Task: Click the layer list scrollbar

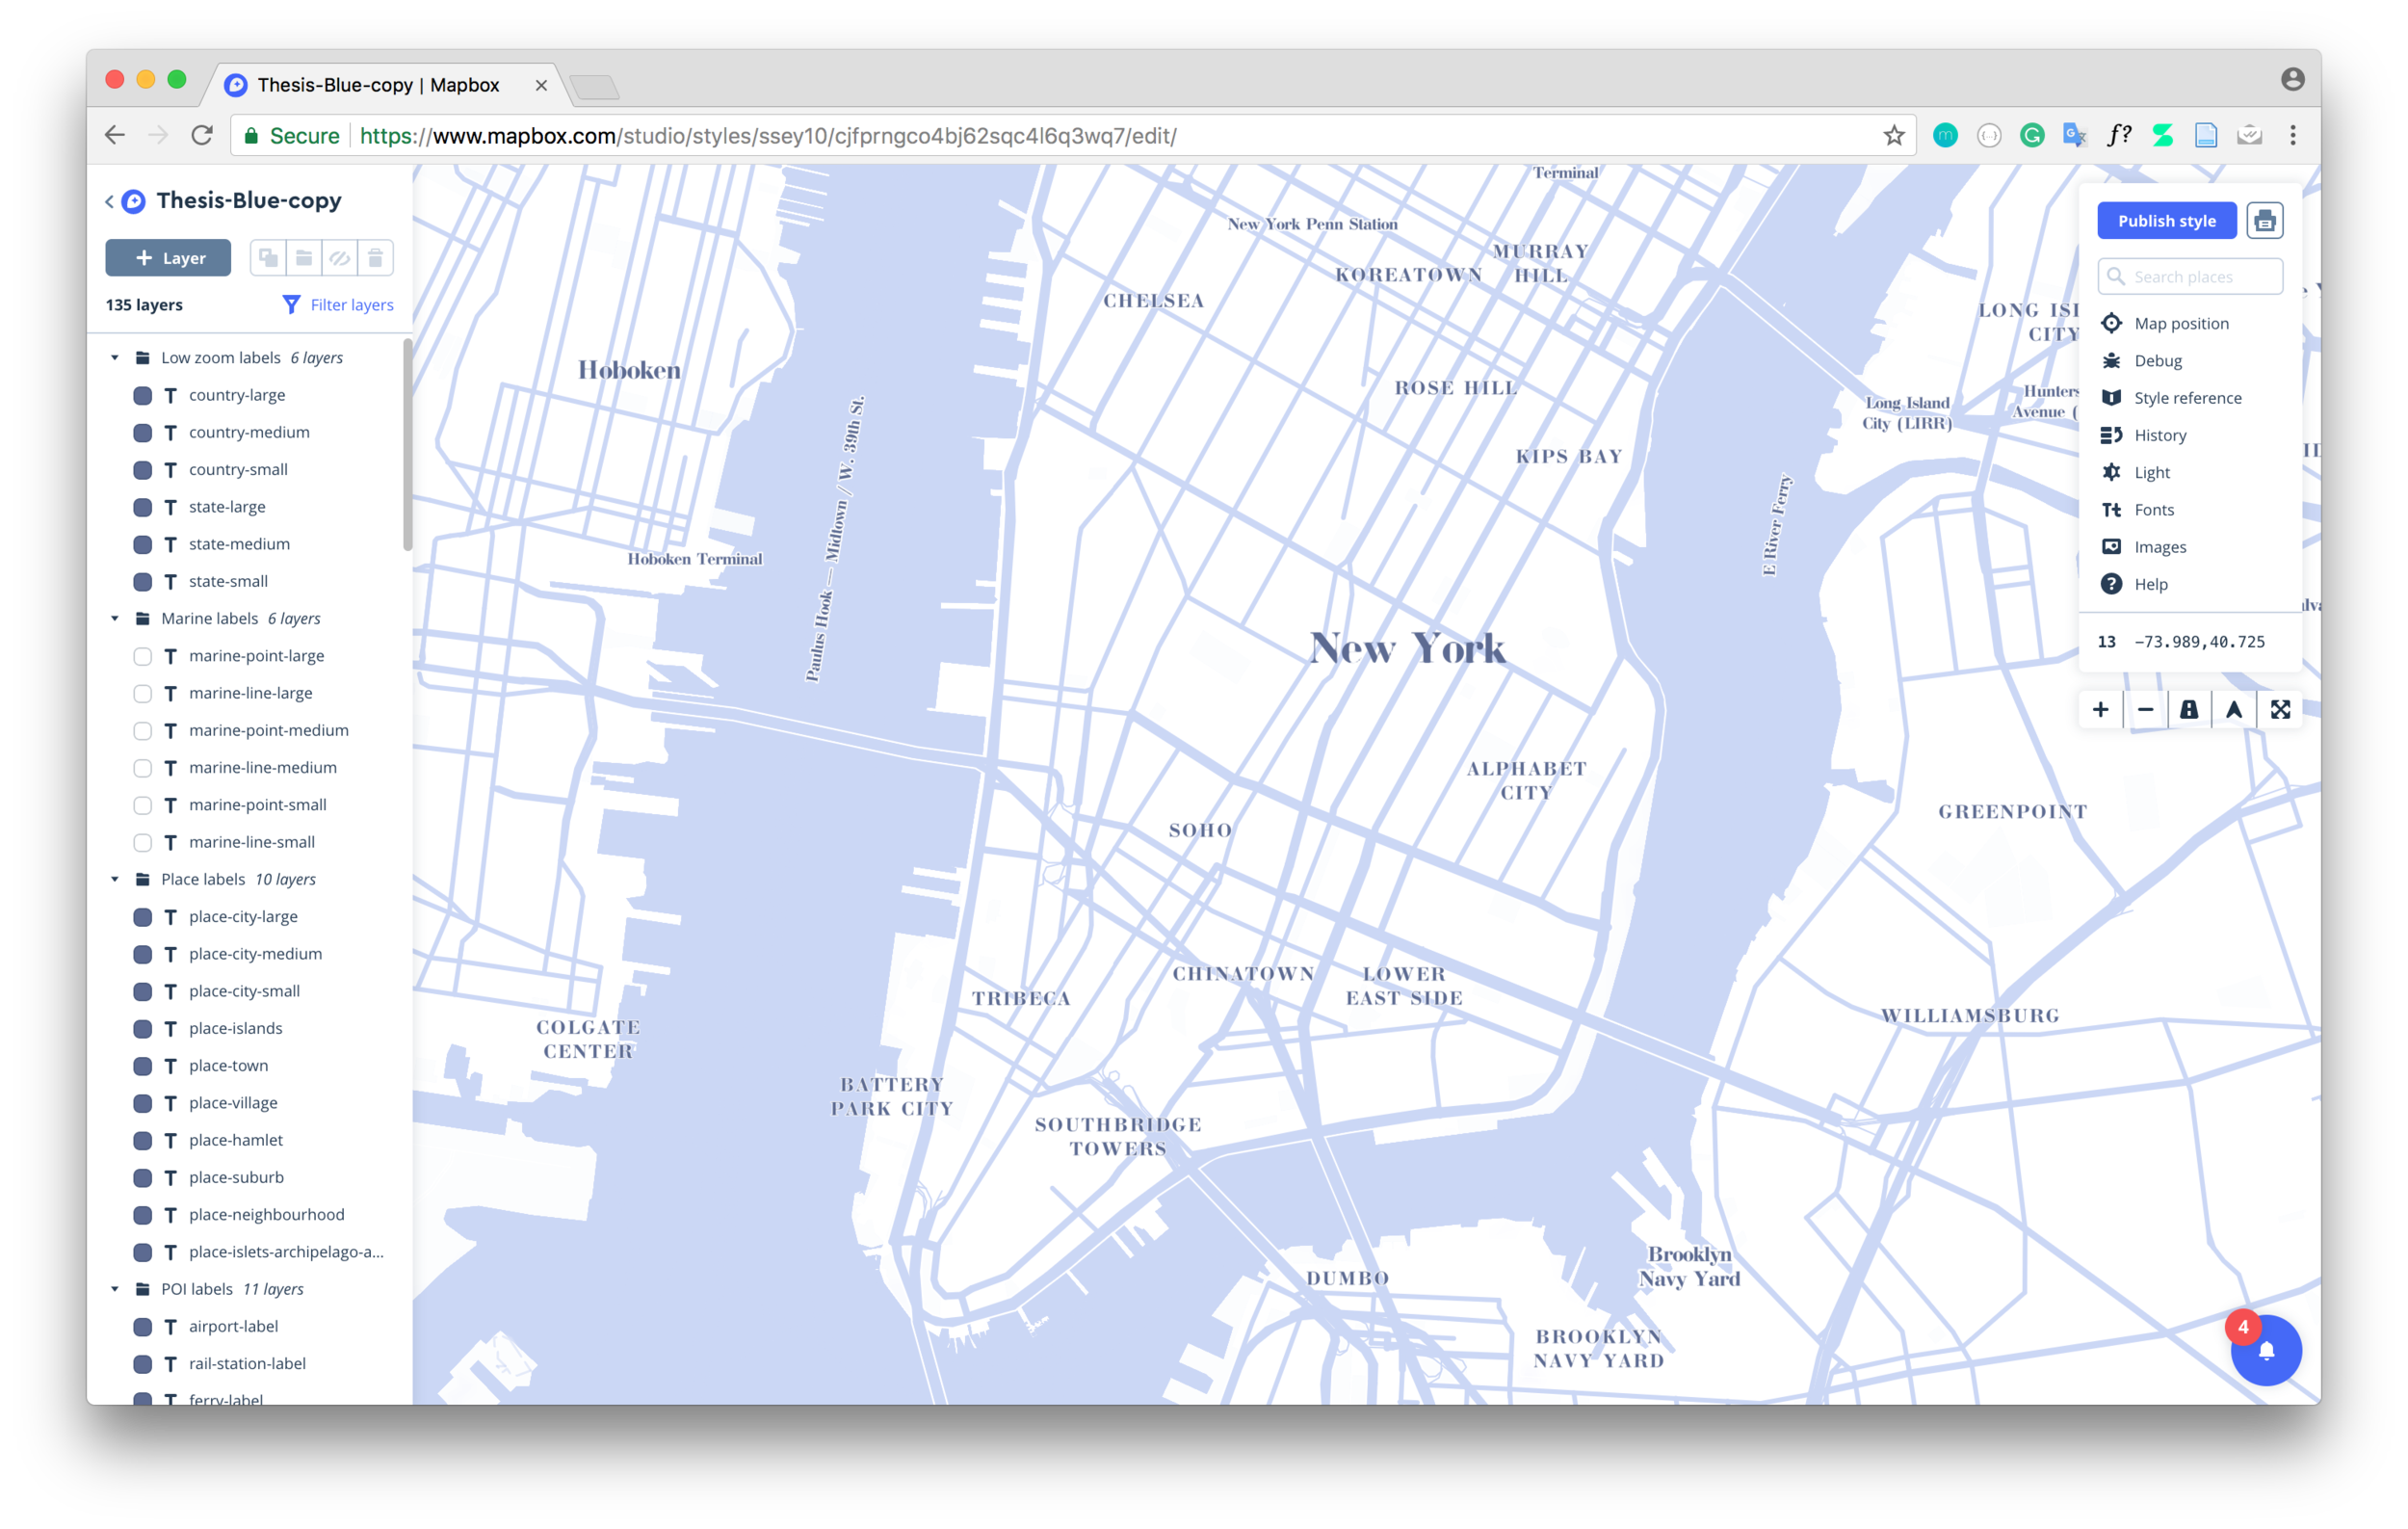Action: pyautogui.click(x=407, y=445)
